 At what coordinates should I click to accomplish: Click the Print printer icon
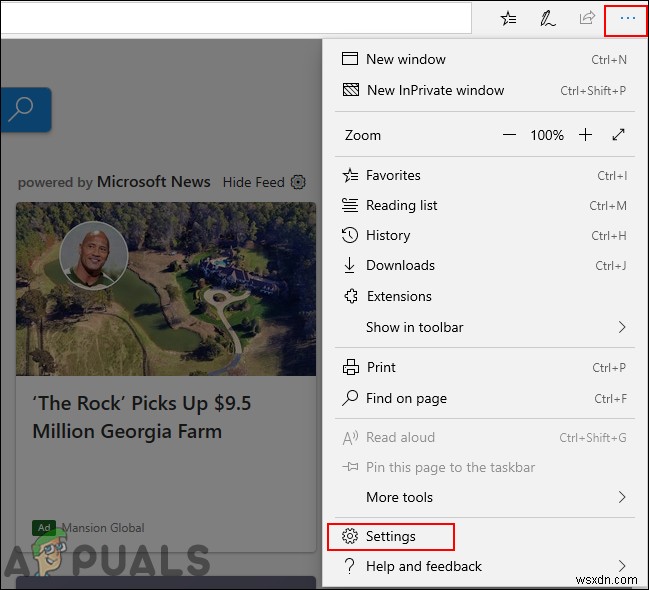click(x=351, y=367)
